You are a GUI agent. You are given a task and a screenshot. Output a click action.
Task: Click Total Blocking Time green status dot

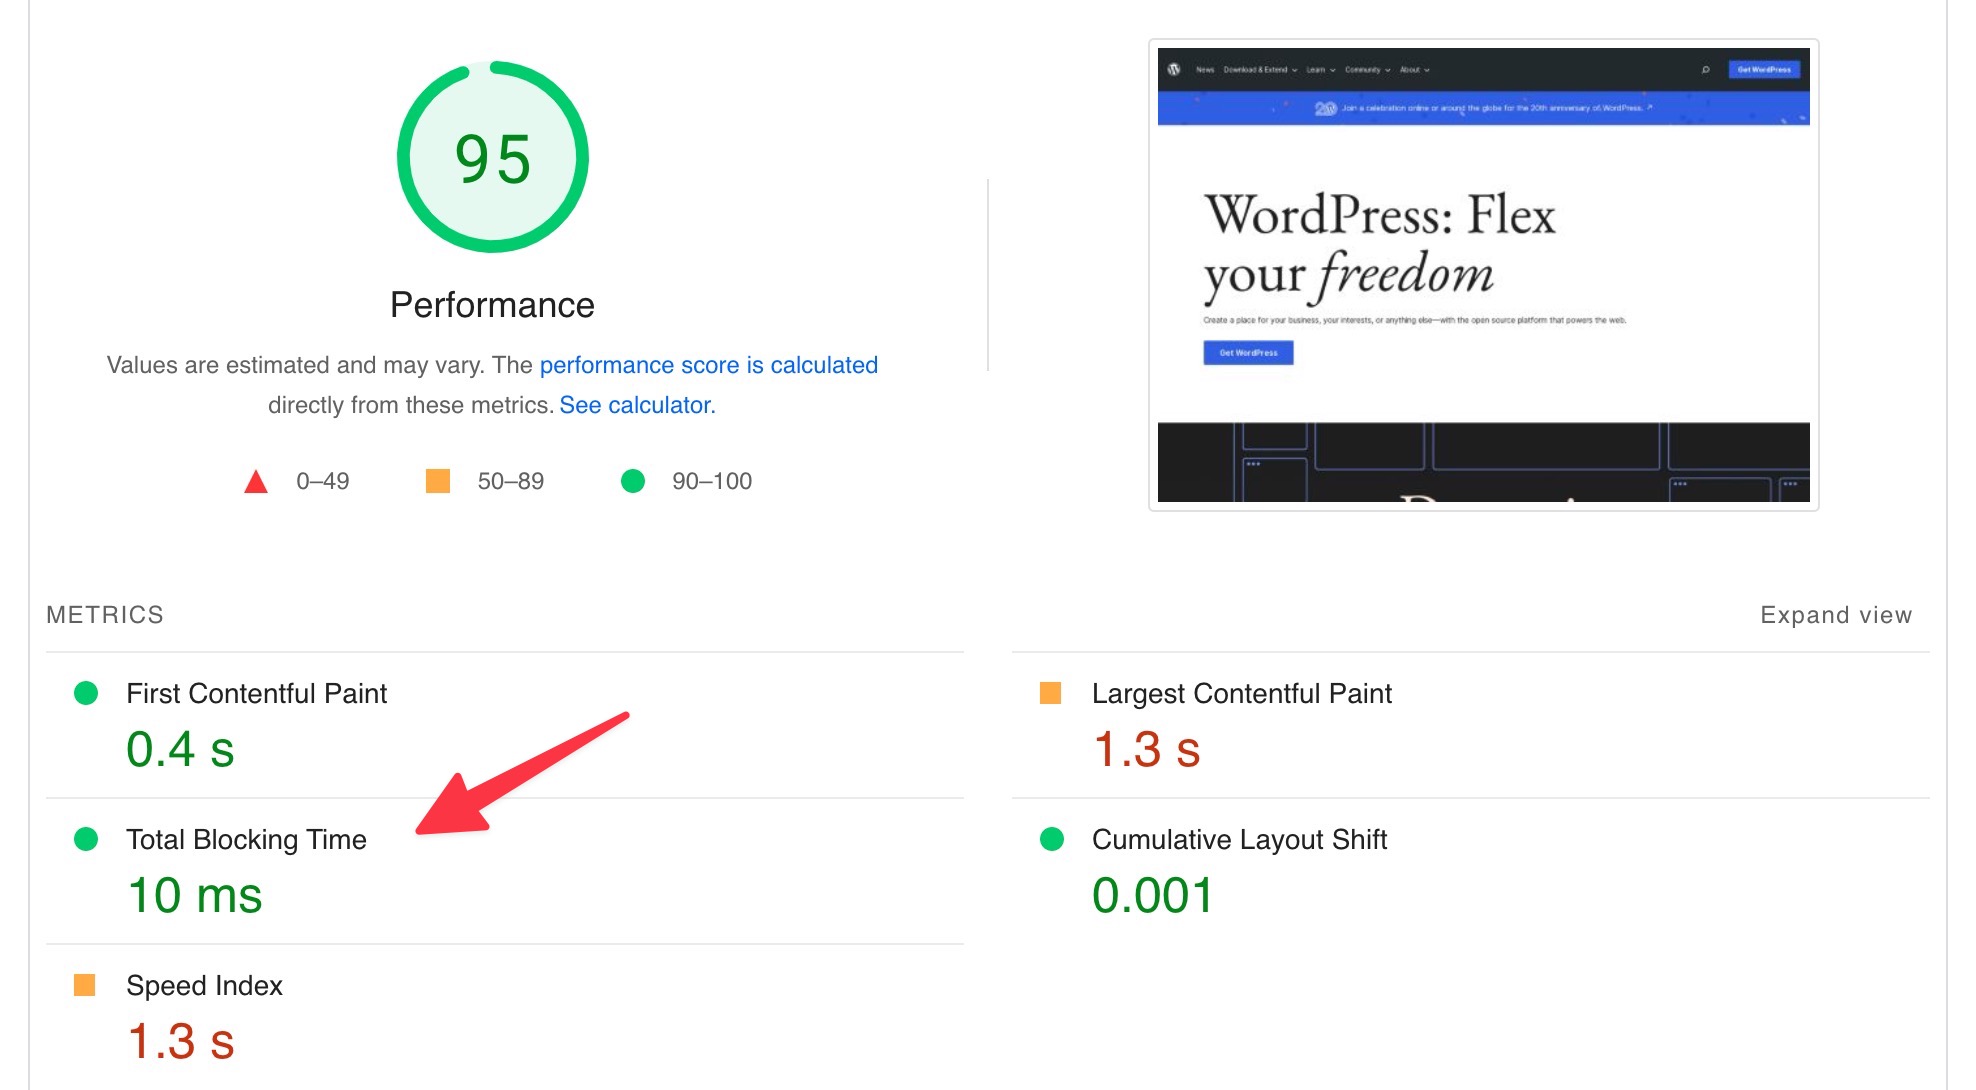click(x=86, y=839)
